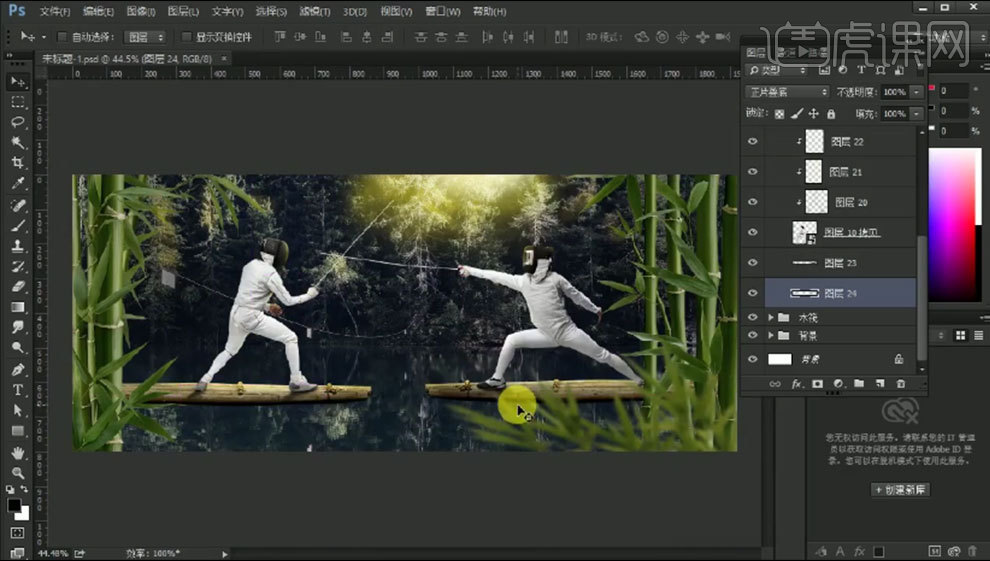Image resolution: width=990 pixels, height=561 pixels.
Task: Click the delete layer trash icon
Action: pyautogui.click(x=900, y=383)
